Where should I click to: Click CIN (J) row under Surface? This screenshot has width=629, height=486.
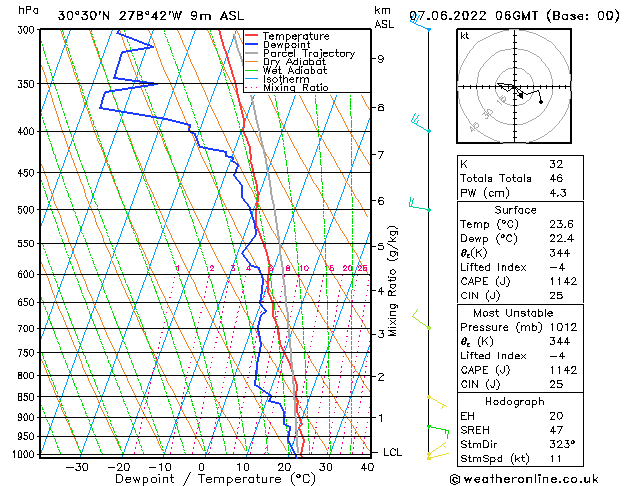[x=520, y=296]
